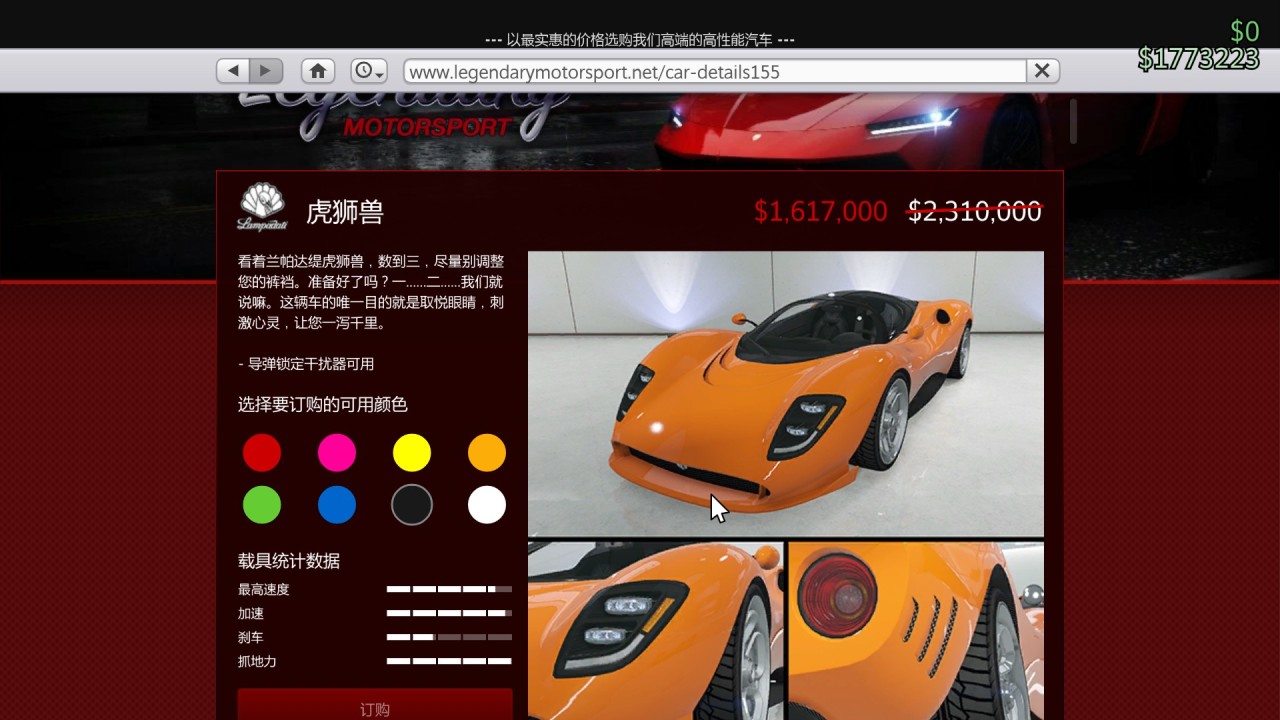Click the page title text above address bar
Screen dimensions: 1280x720
(640, 40)
